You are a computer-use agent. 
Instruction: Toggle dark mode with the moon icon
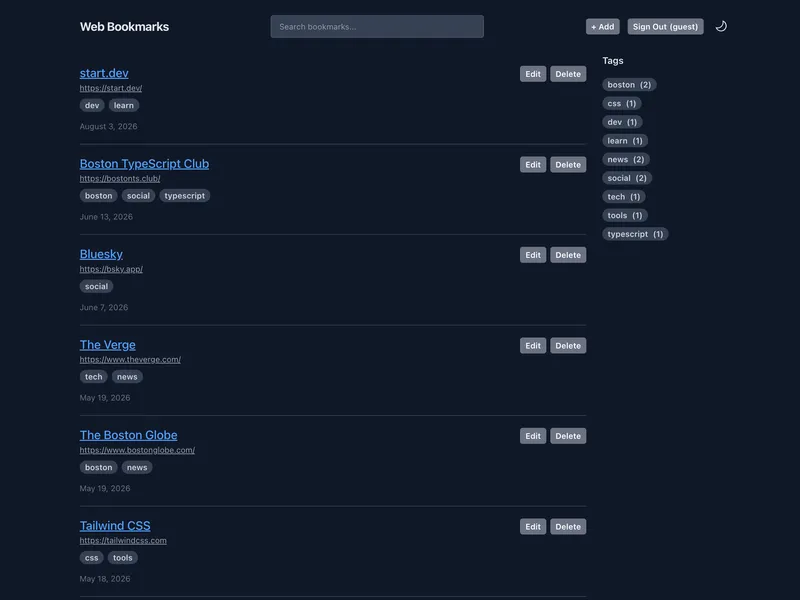pos(721,27)
